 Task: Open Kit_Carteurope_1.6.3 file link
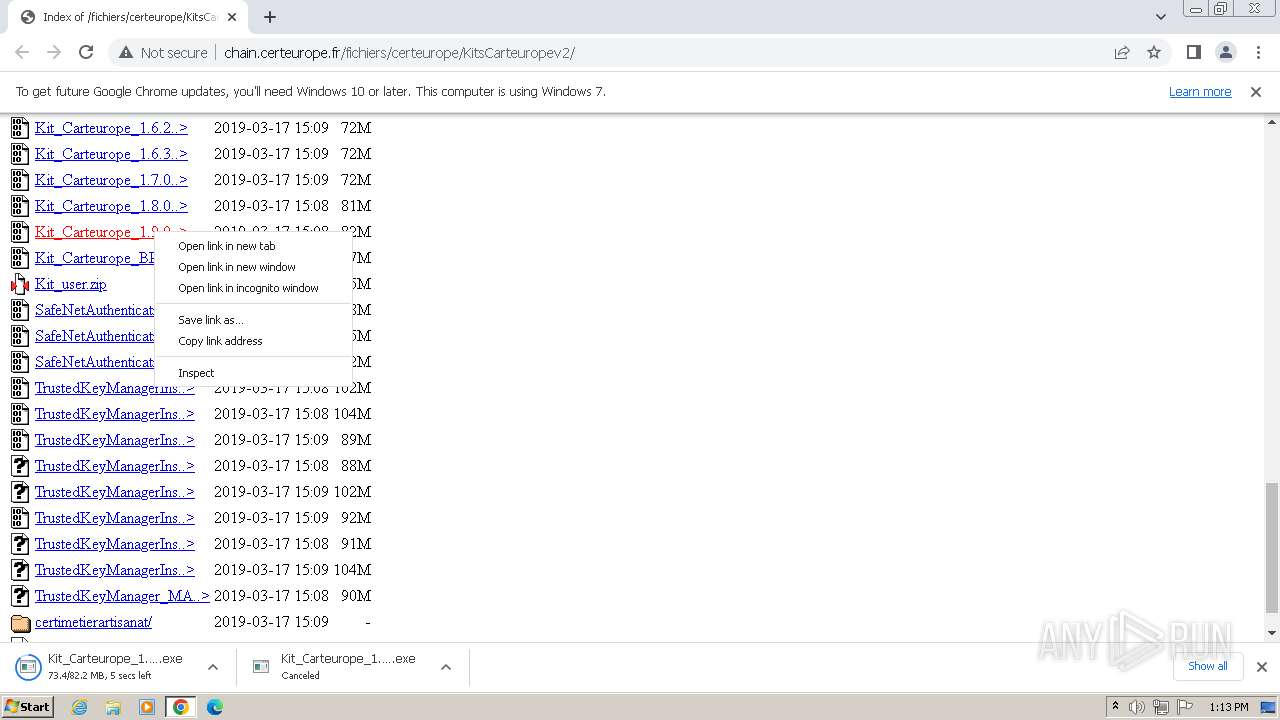[x=111, y=154]
